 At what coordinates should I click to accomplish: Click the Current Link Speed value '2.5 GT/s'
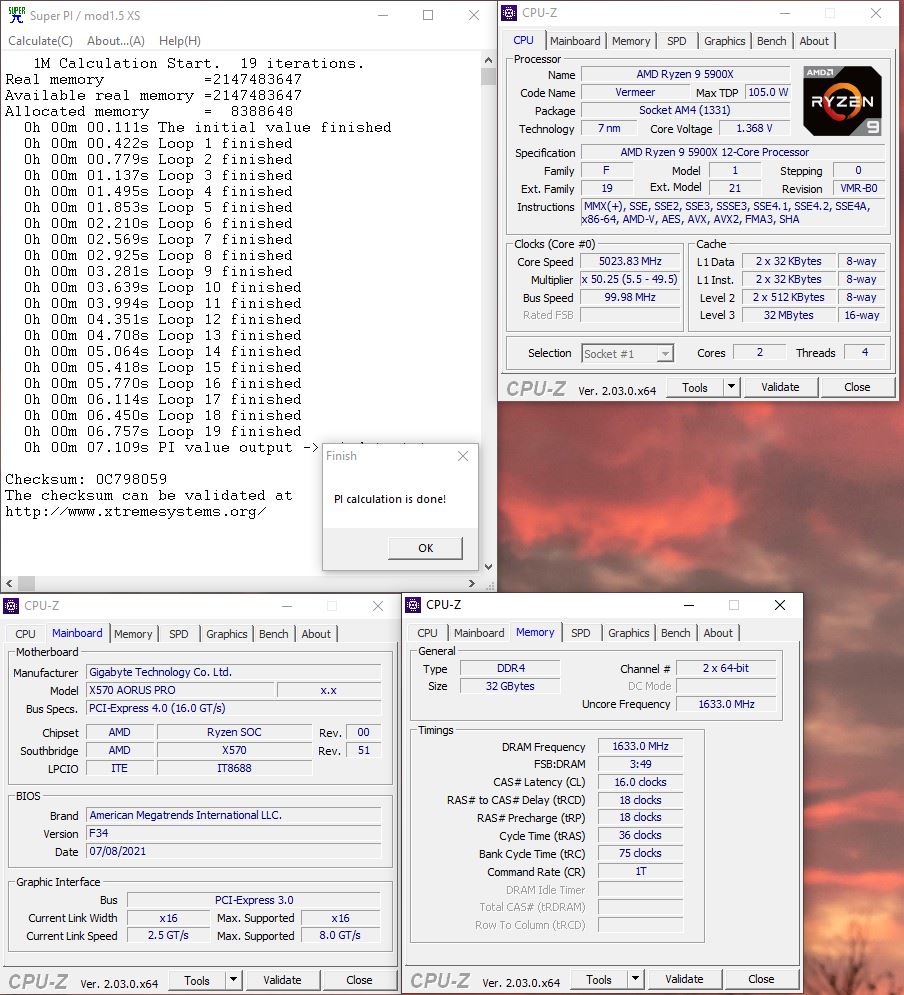pyautogui.click(x=168, y=935)
